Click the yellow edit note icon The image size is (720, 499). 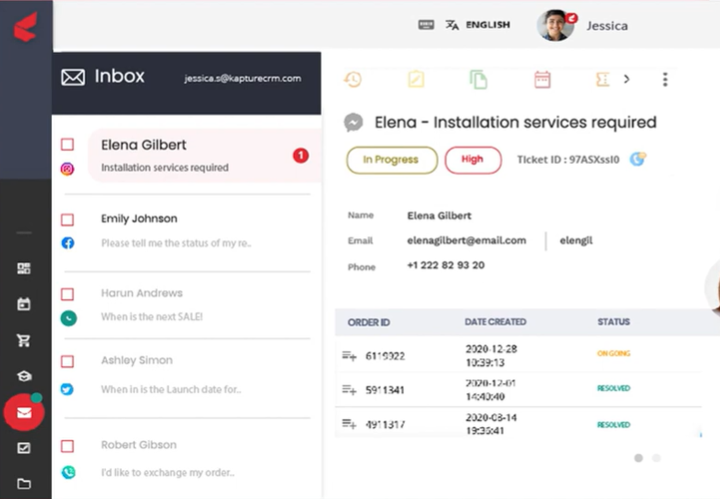tap(416, 79)
